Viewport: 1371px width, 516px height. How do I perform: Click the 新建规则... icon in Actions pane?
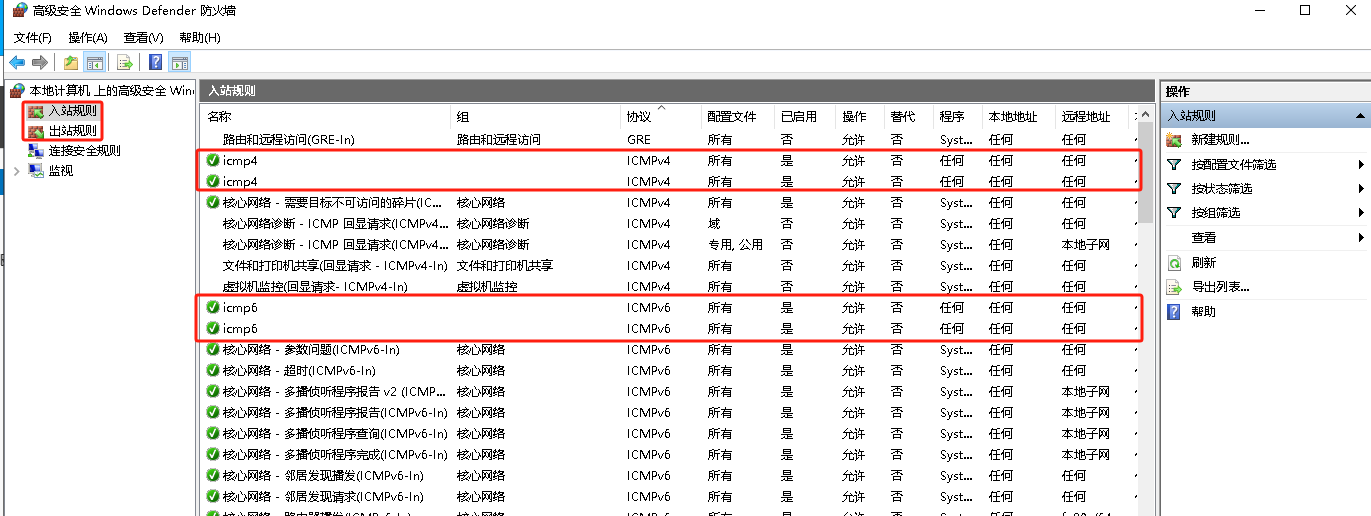(x=1174, y=140)
